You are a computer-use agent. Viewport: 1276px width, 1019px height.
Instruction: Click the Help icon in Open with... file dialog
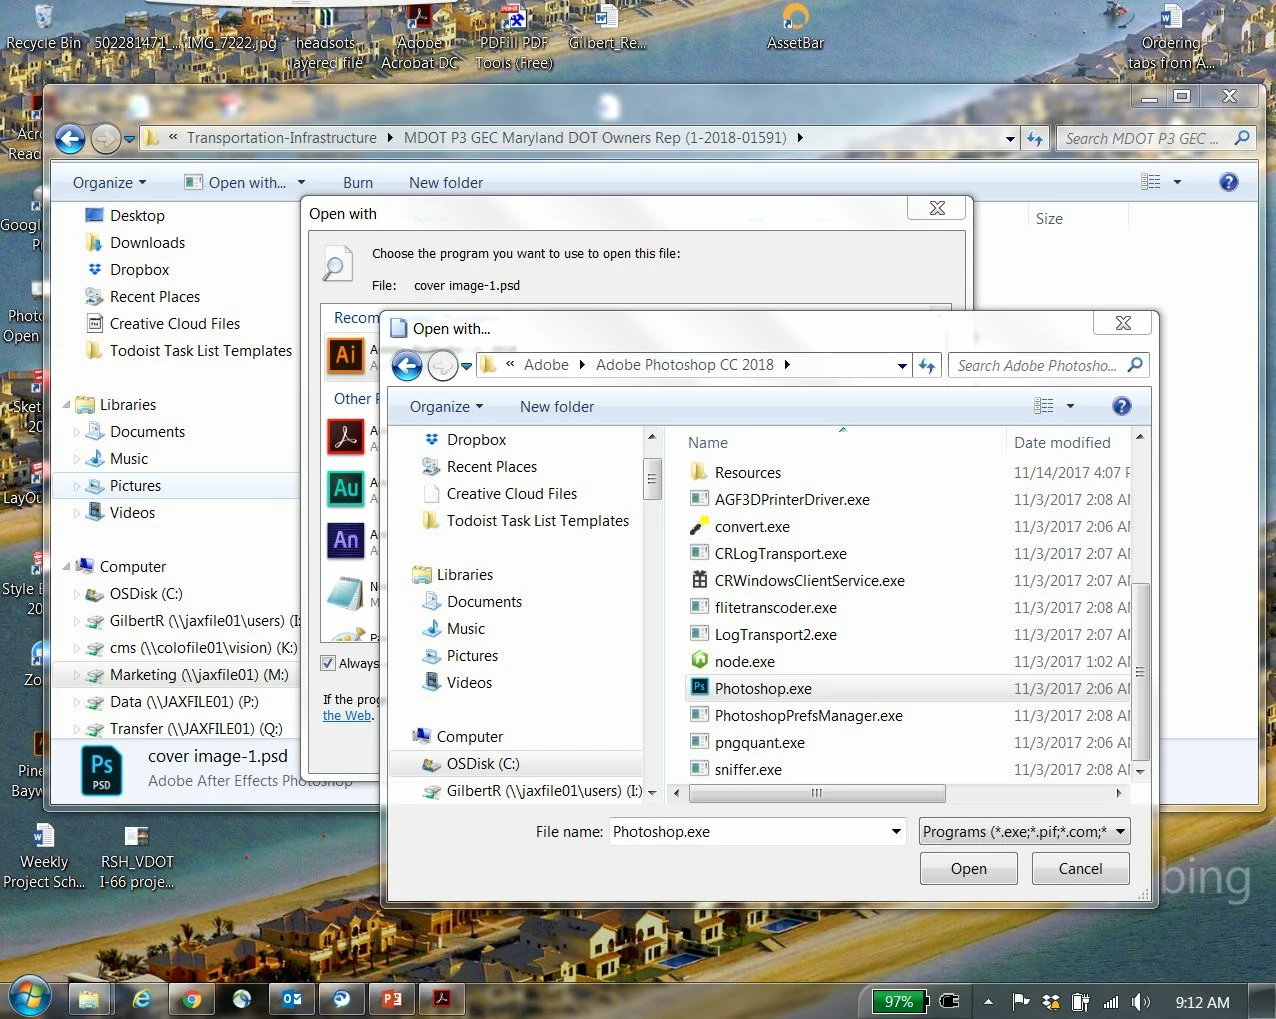tap(1122, 406)
